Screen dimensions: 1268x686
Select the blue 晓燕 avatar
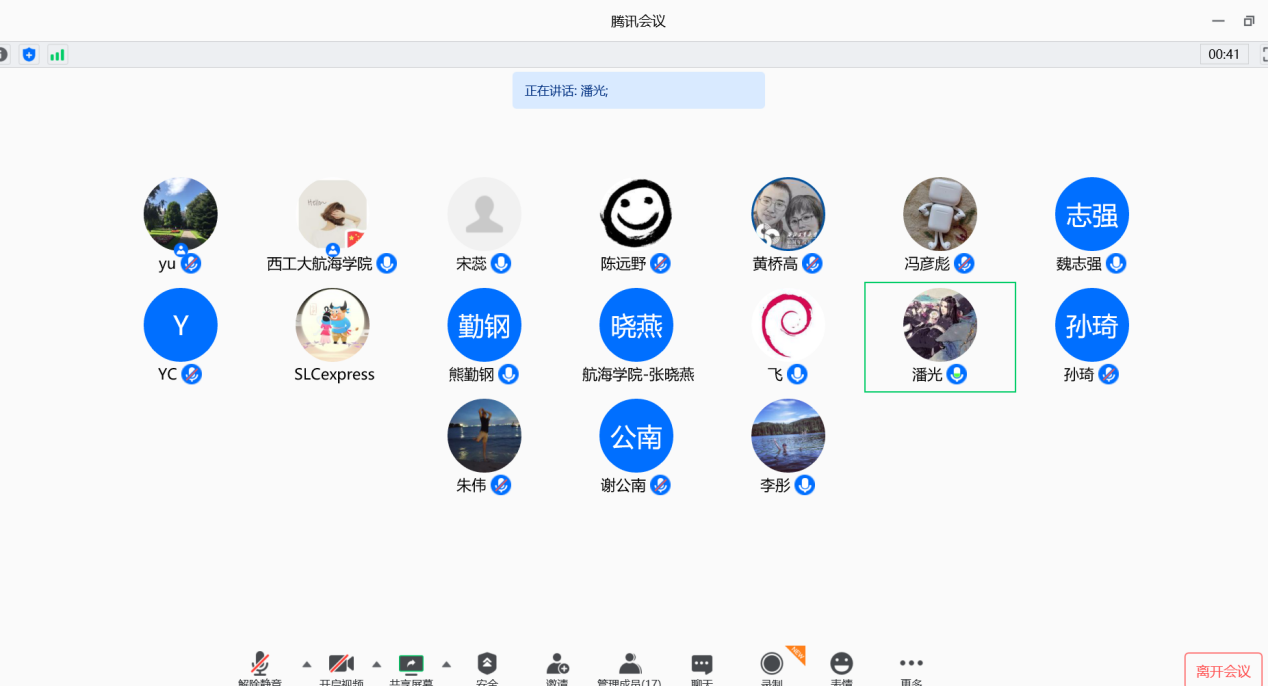[x=636, y=325]
